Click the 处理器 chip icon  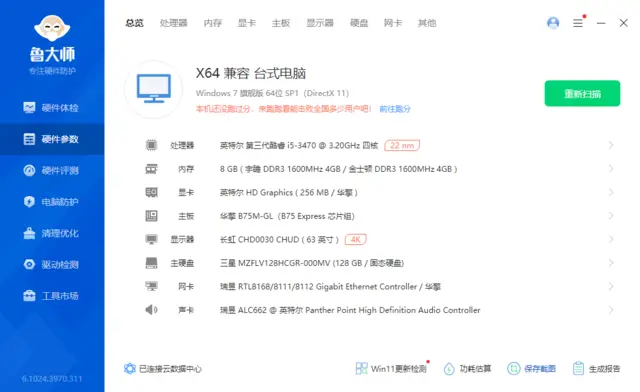click(151, 145)
